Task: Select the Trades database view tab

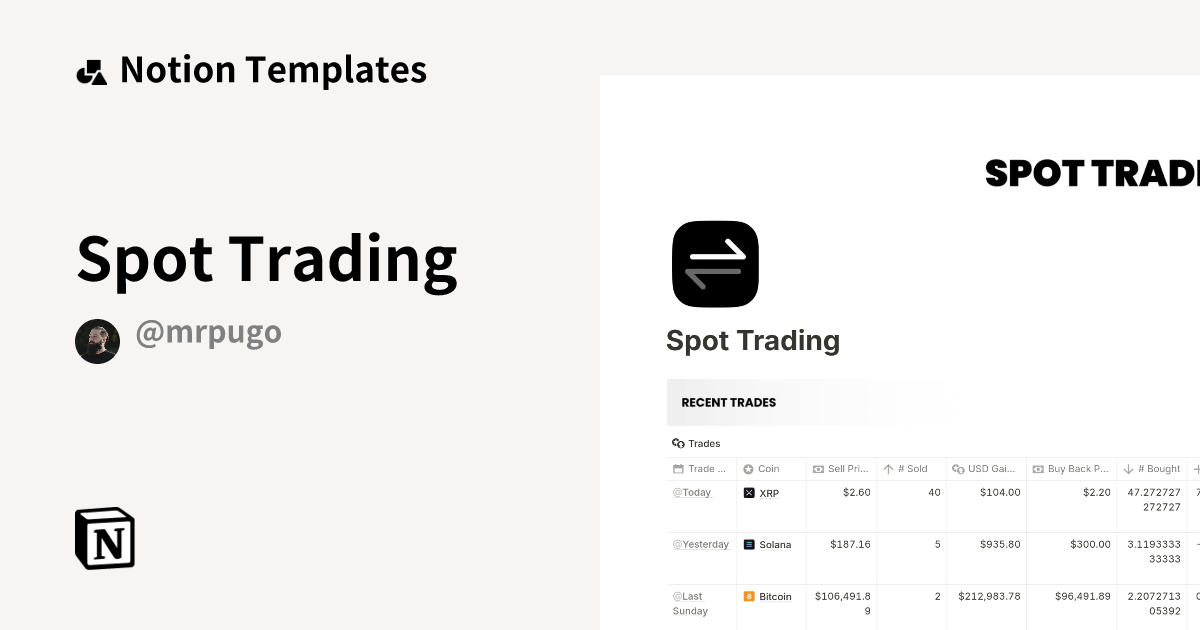Action: point(697,443)
